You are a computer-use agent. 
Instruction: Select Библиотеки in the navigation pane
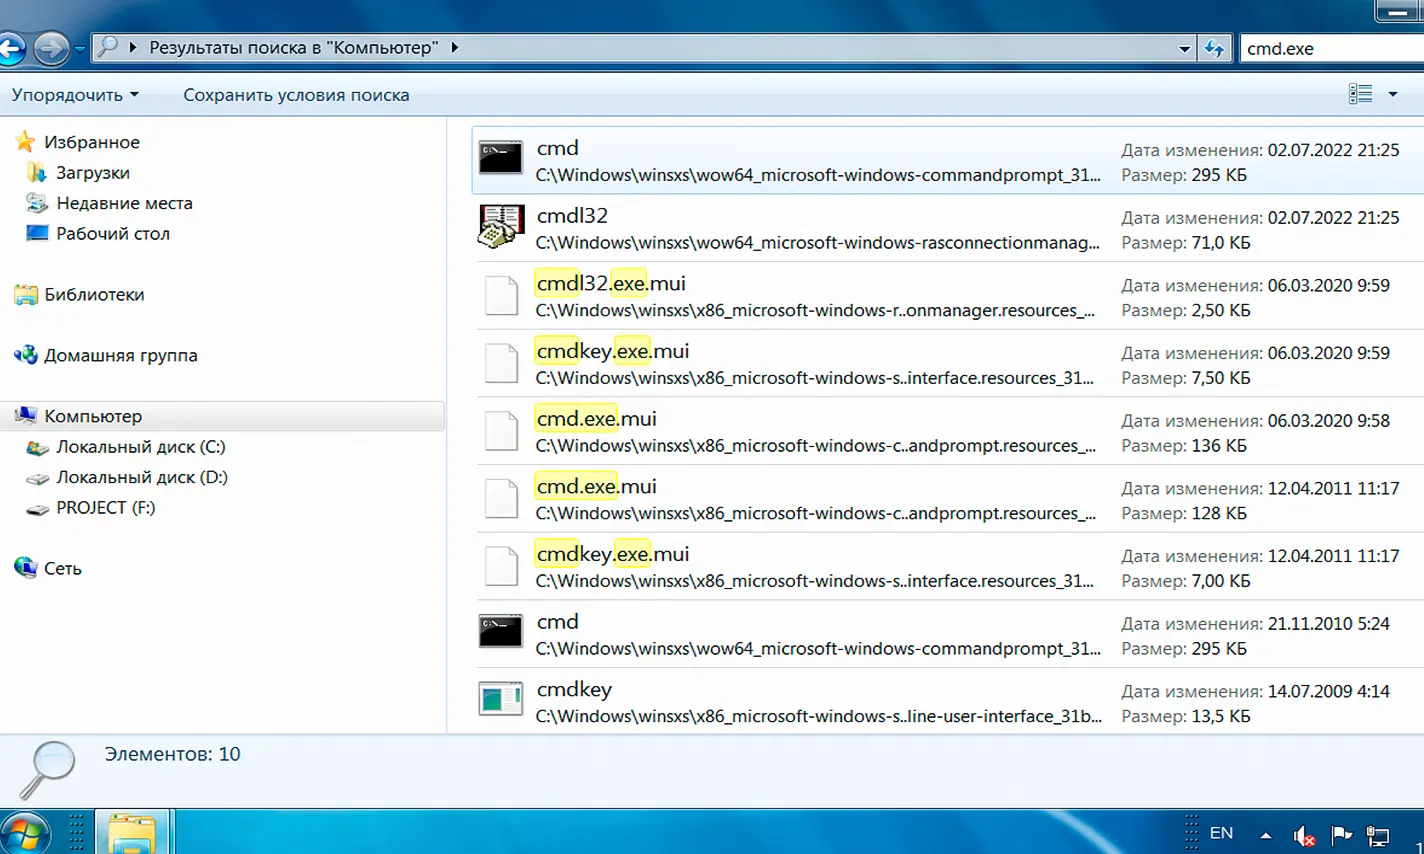click(x=94, y=294)
